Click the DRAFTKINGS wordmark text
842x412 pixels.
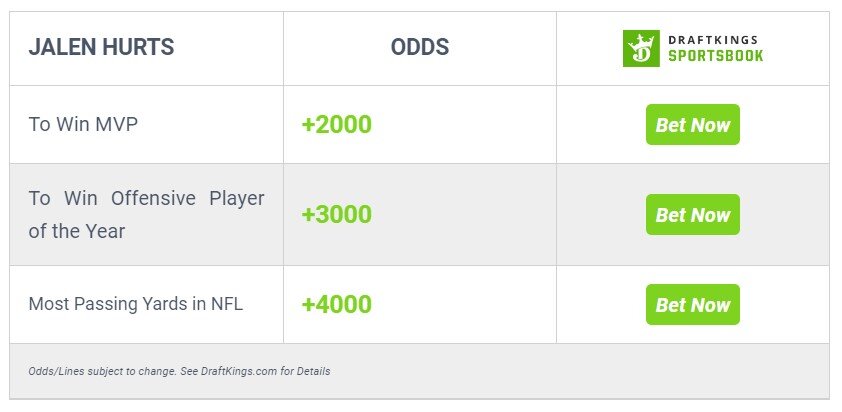pos(715,39)
